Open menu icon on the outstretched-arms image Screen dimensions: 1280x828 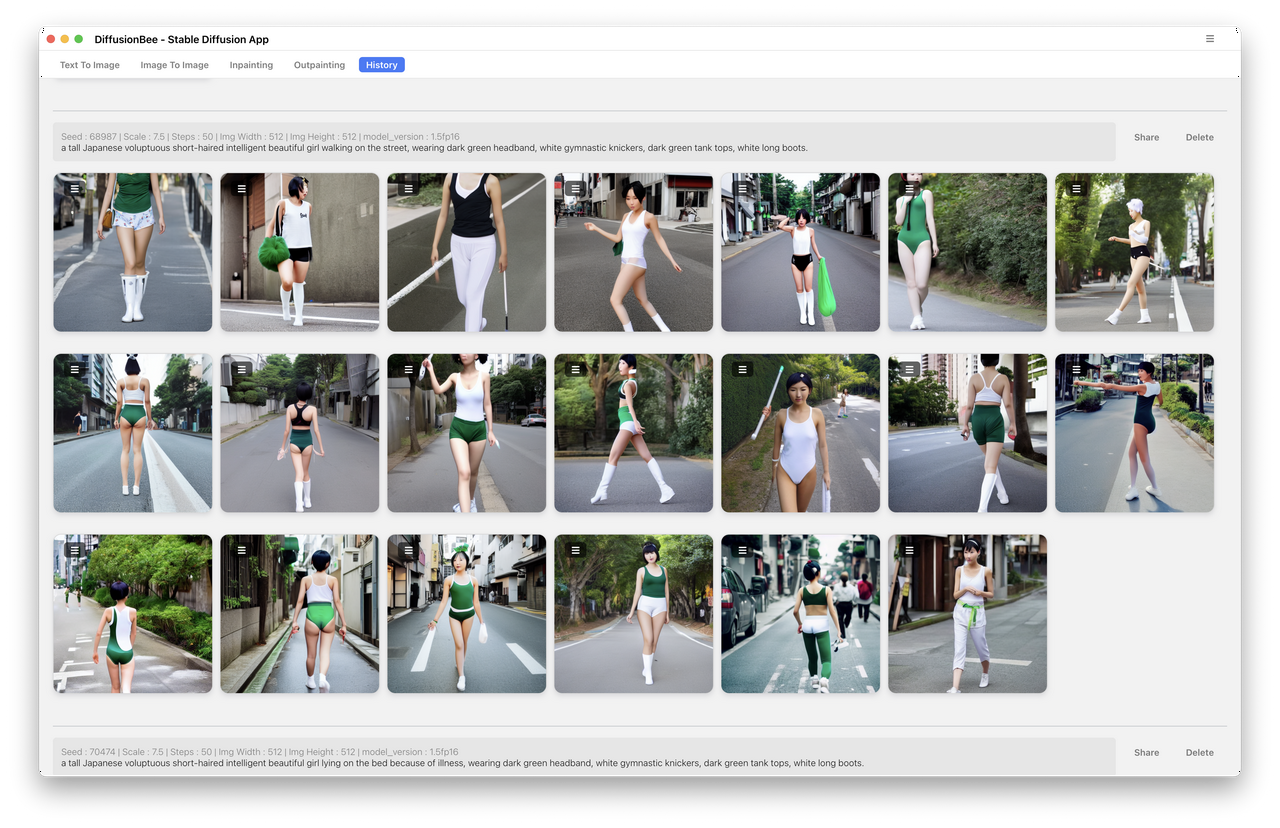click(x=1076, y=369)
